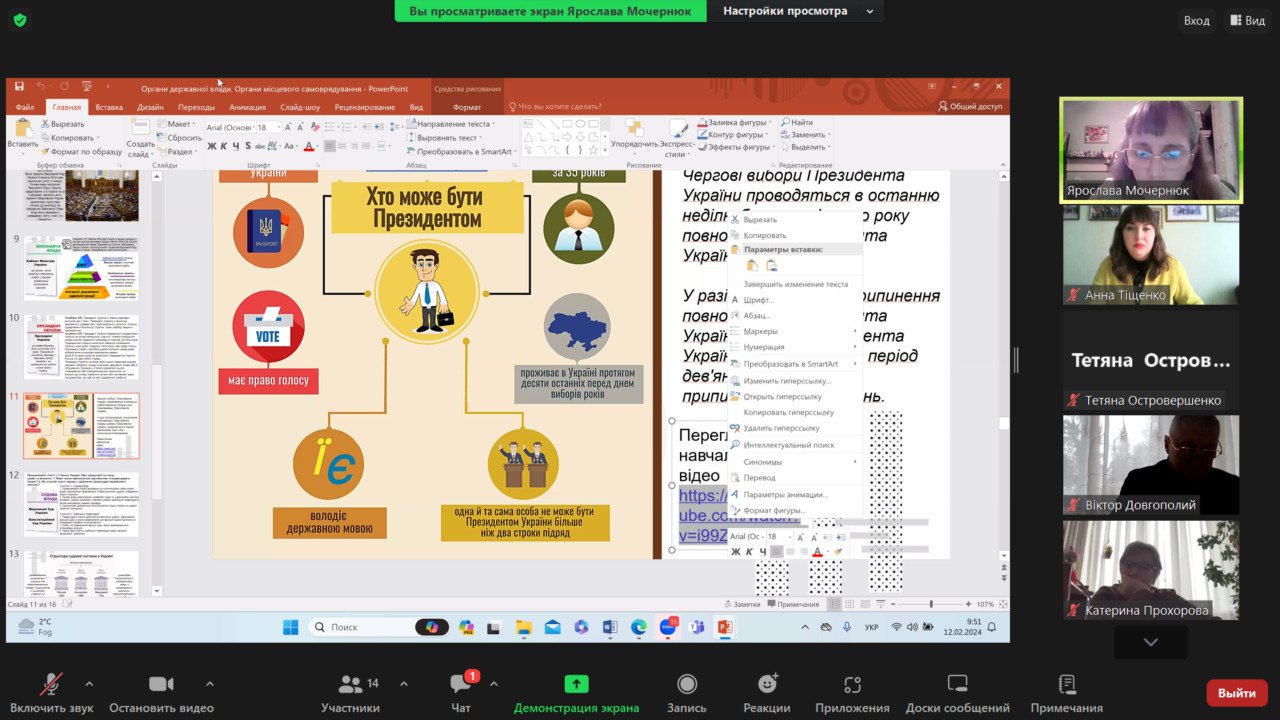The image size is (1280, 720).
Task: Switch to Дизайн ribbon tab
Action: click(150, 107)
